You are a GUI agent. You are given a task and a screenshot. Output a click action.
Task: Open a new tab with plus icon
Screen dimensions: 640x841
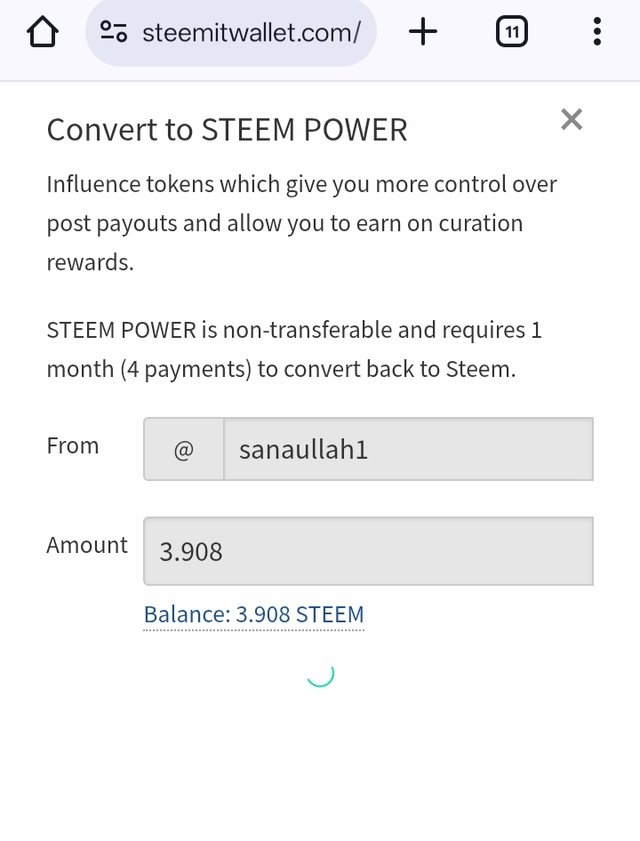(x=423, y=33)
